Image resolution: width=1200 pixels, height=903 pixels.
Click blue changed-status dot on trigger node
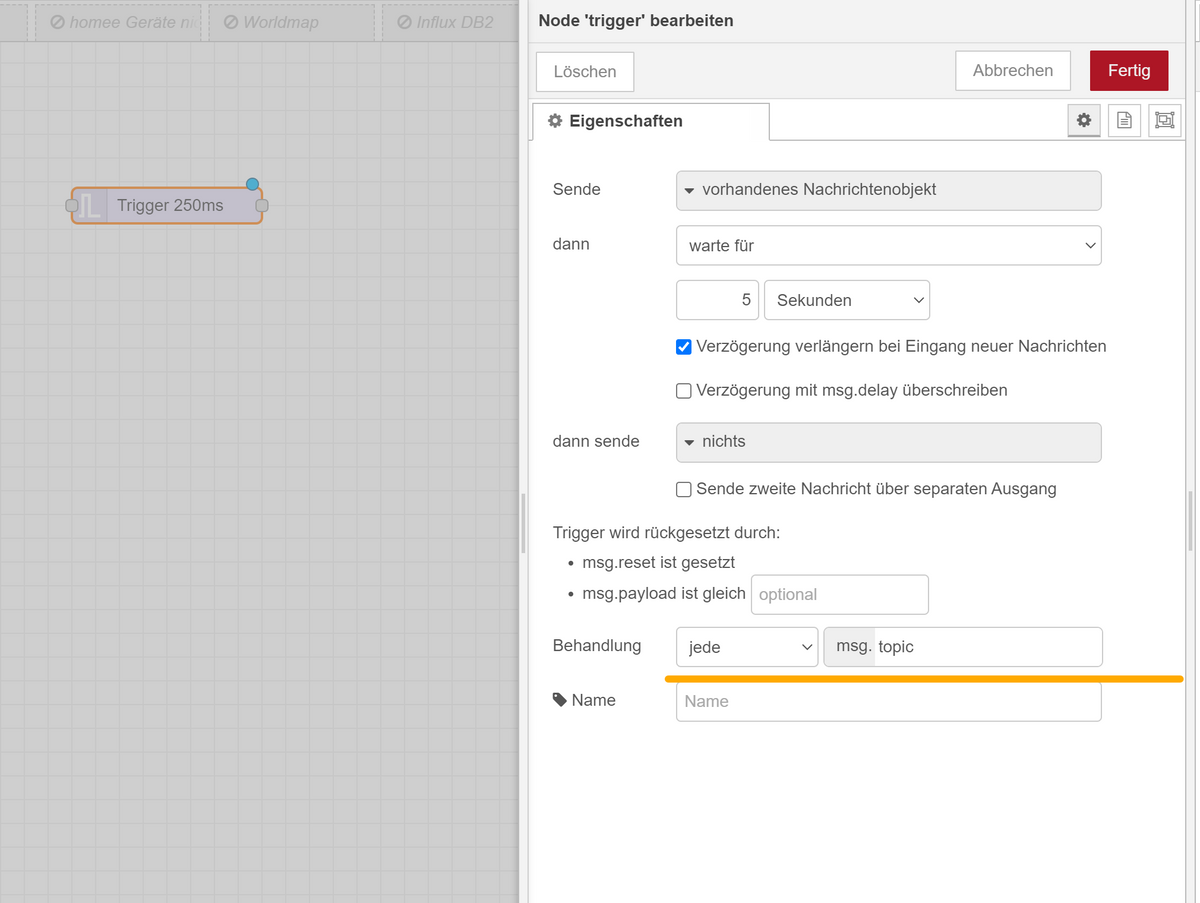252,184
